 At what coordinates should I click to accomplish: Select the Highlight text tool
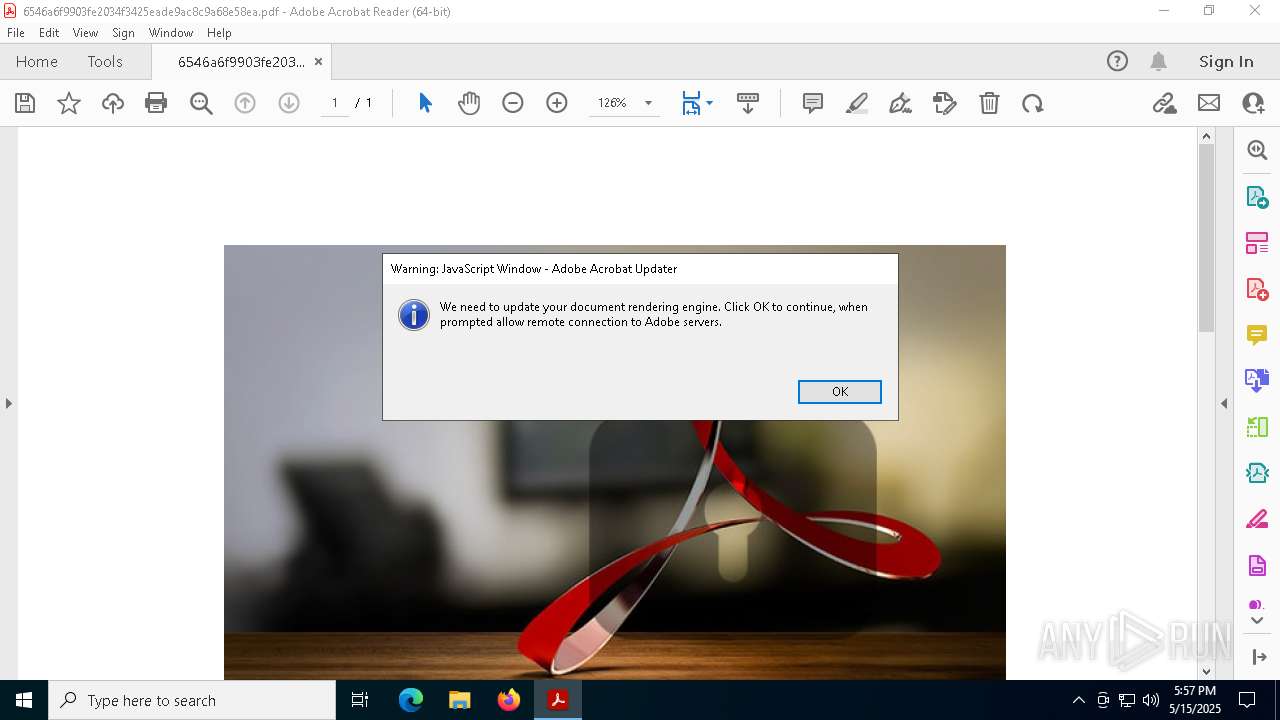pyautogui.click(x=857, y=103)
